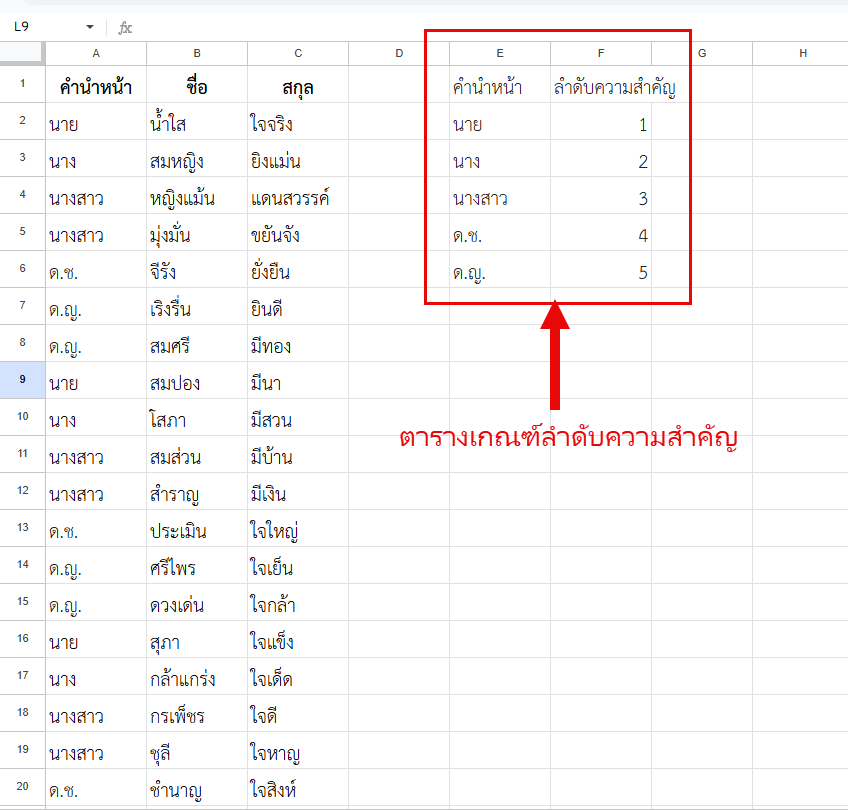The image size is (848, 810).
Task: Click cell ยิงแม่น
Action: click(298, 159)
